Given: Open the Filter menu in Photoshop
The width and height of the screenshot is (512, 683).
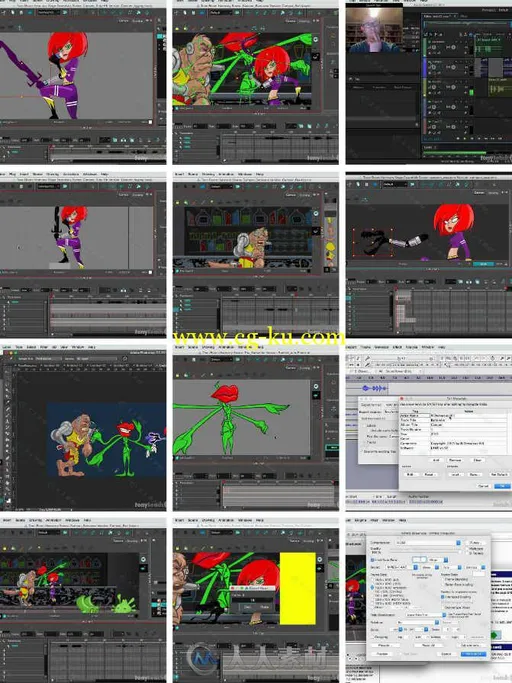Looking at the screenshot, I should [x=44, y=347].
